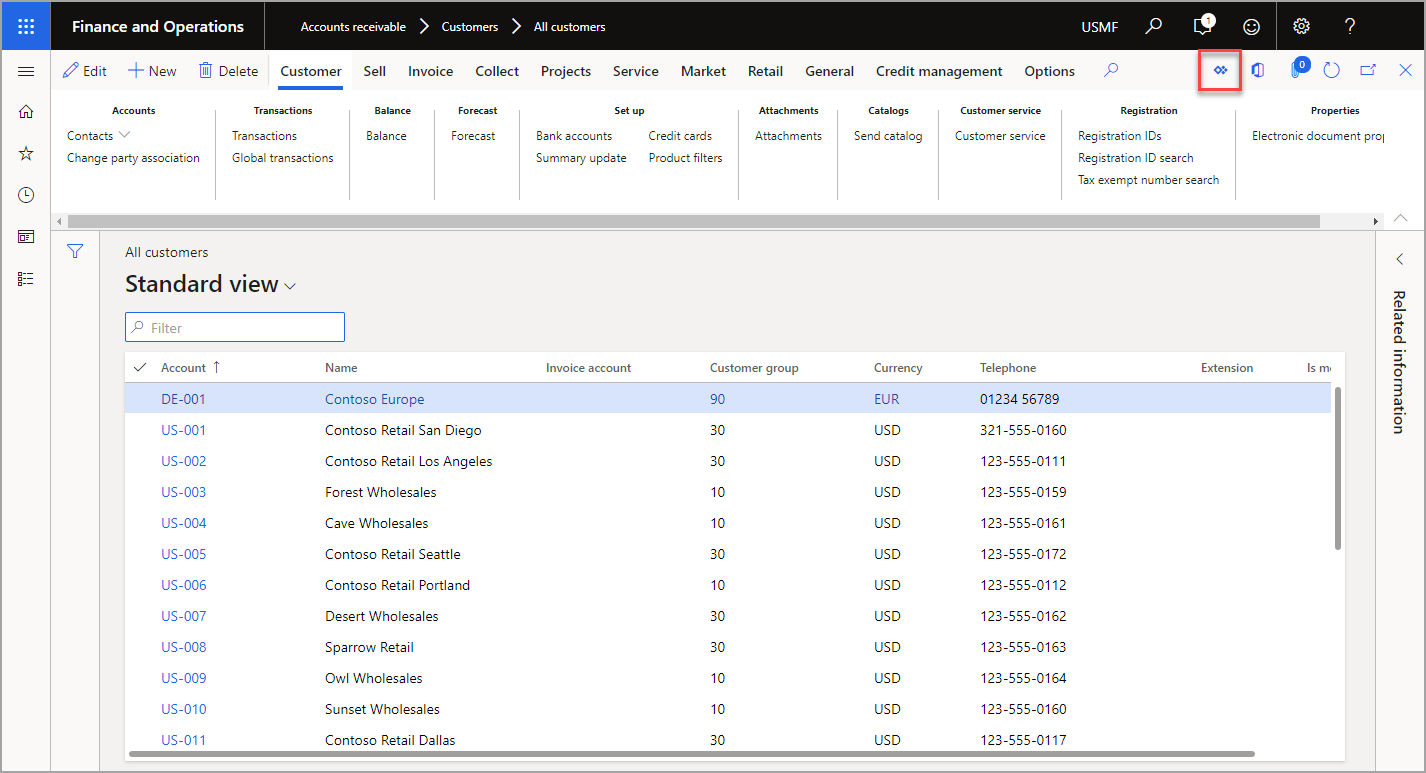Click Registration ID search
Viewport: 1426px width, 773px height.
(x=1136, y=158)
